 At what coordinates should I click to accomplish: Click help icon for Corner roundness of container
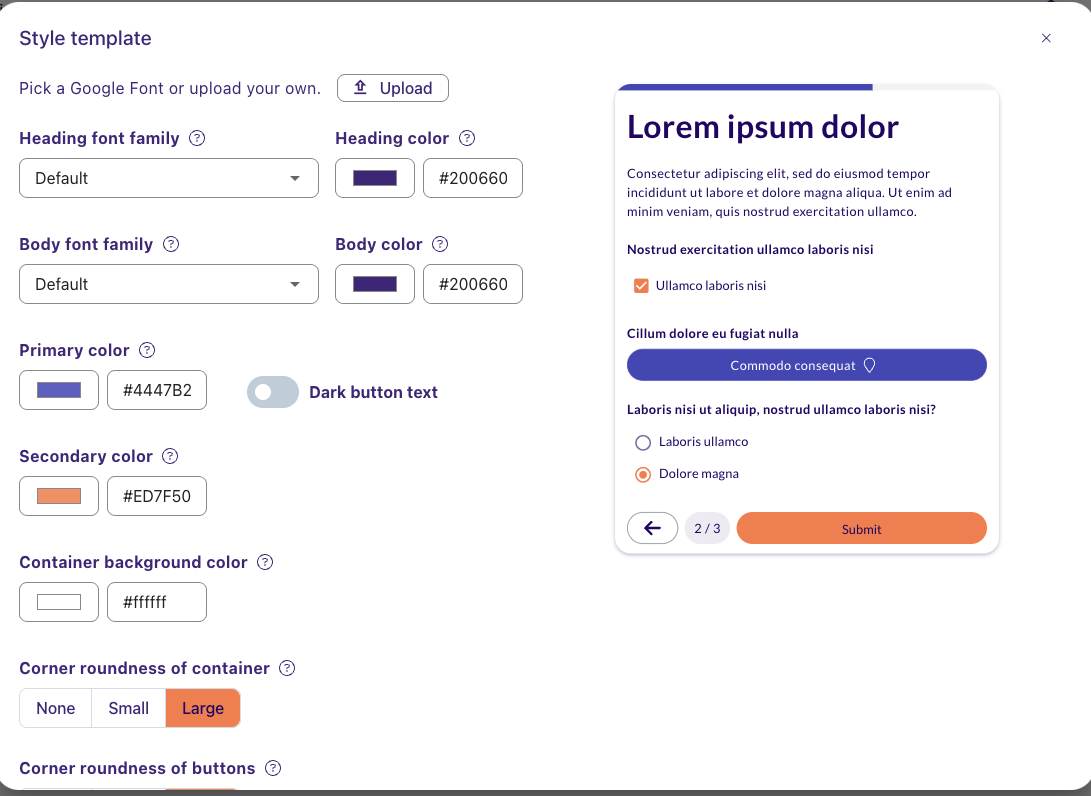pos(287,668)
